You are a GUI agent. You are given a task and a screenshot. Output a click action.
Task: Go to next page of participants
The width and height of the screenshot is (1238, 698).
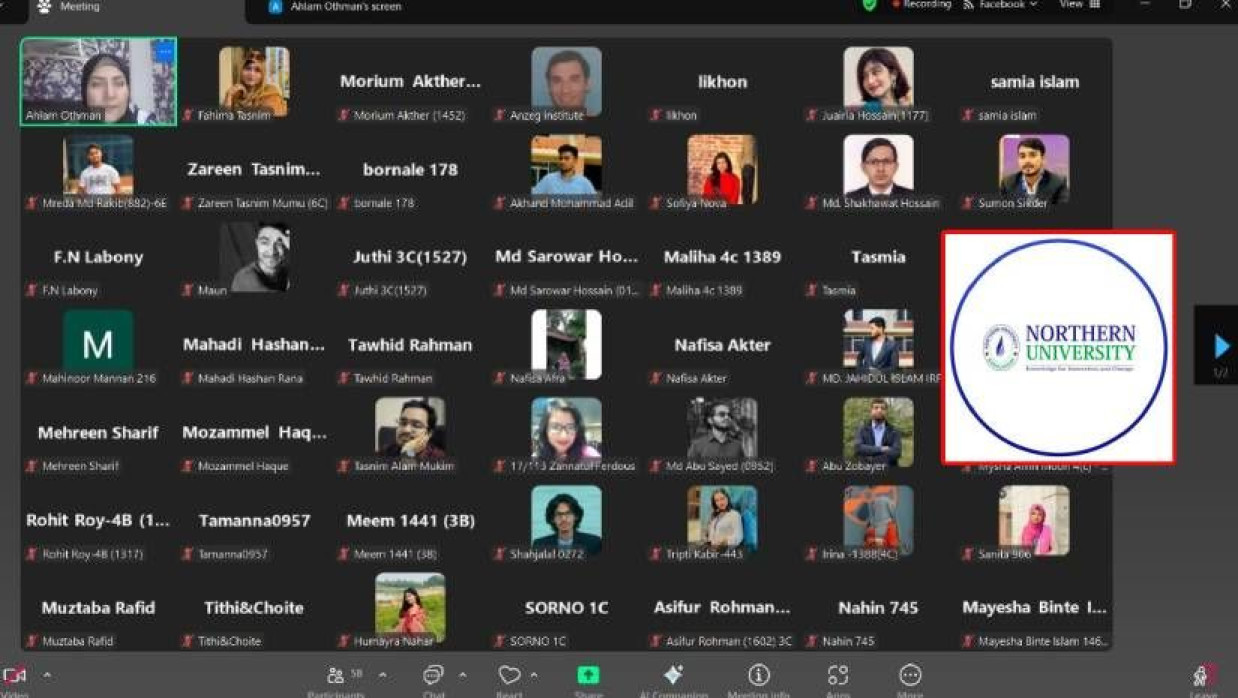tap(1221, 346)
